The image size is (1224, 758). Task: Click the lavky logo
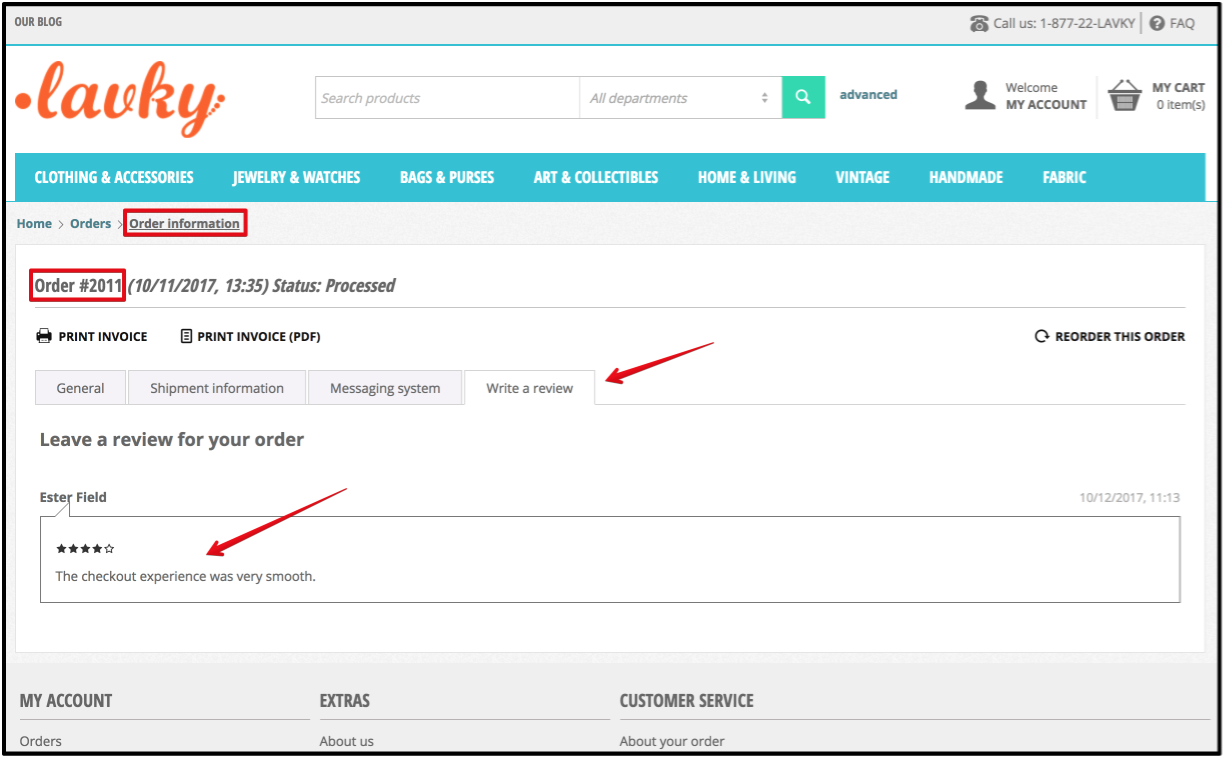click(119, 98)
